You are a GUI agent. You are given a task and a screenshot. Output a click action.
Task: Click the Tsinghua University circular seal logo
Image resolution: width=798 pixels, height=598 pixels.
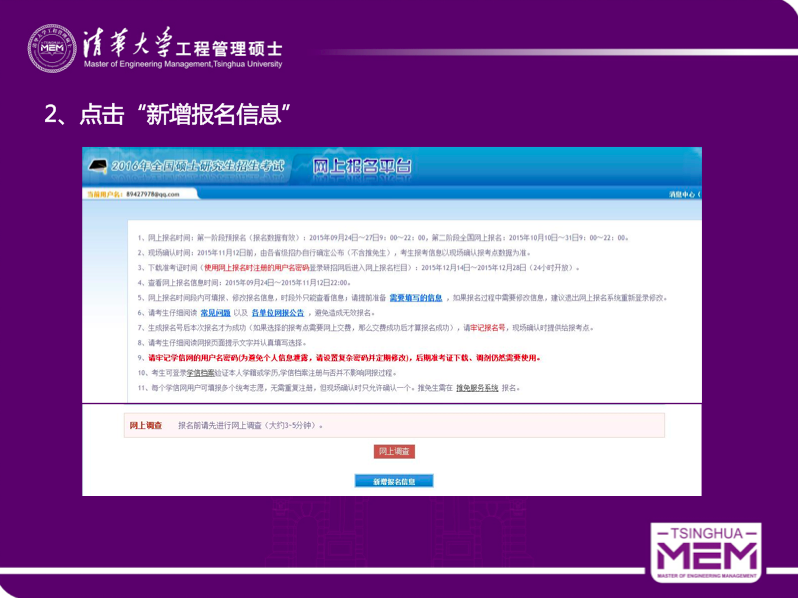coord(50,47)
